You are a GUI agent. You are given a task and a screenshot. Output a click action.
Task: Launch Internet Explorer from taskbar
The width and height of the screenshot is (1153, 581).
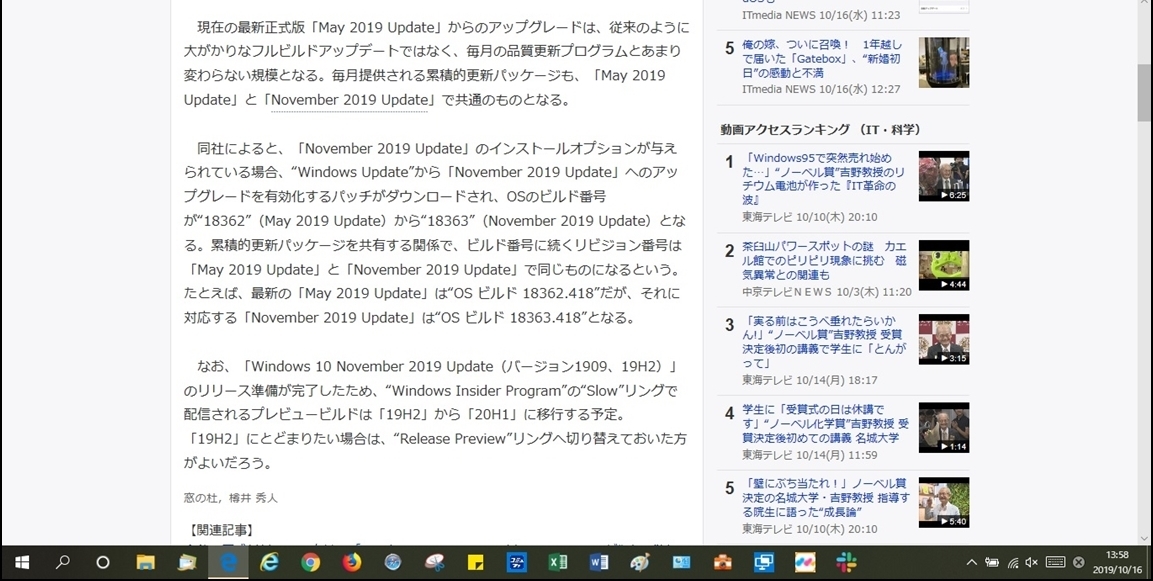[270, 563]
